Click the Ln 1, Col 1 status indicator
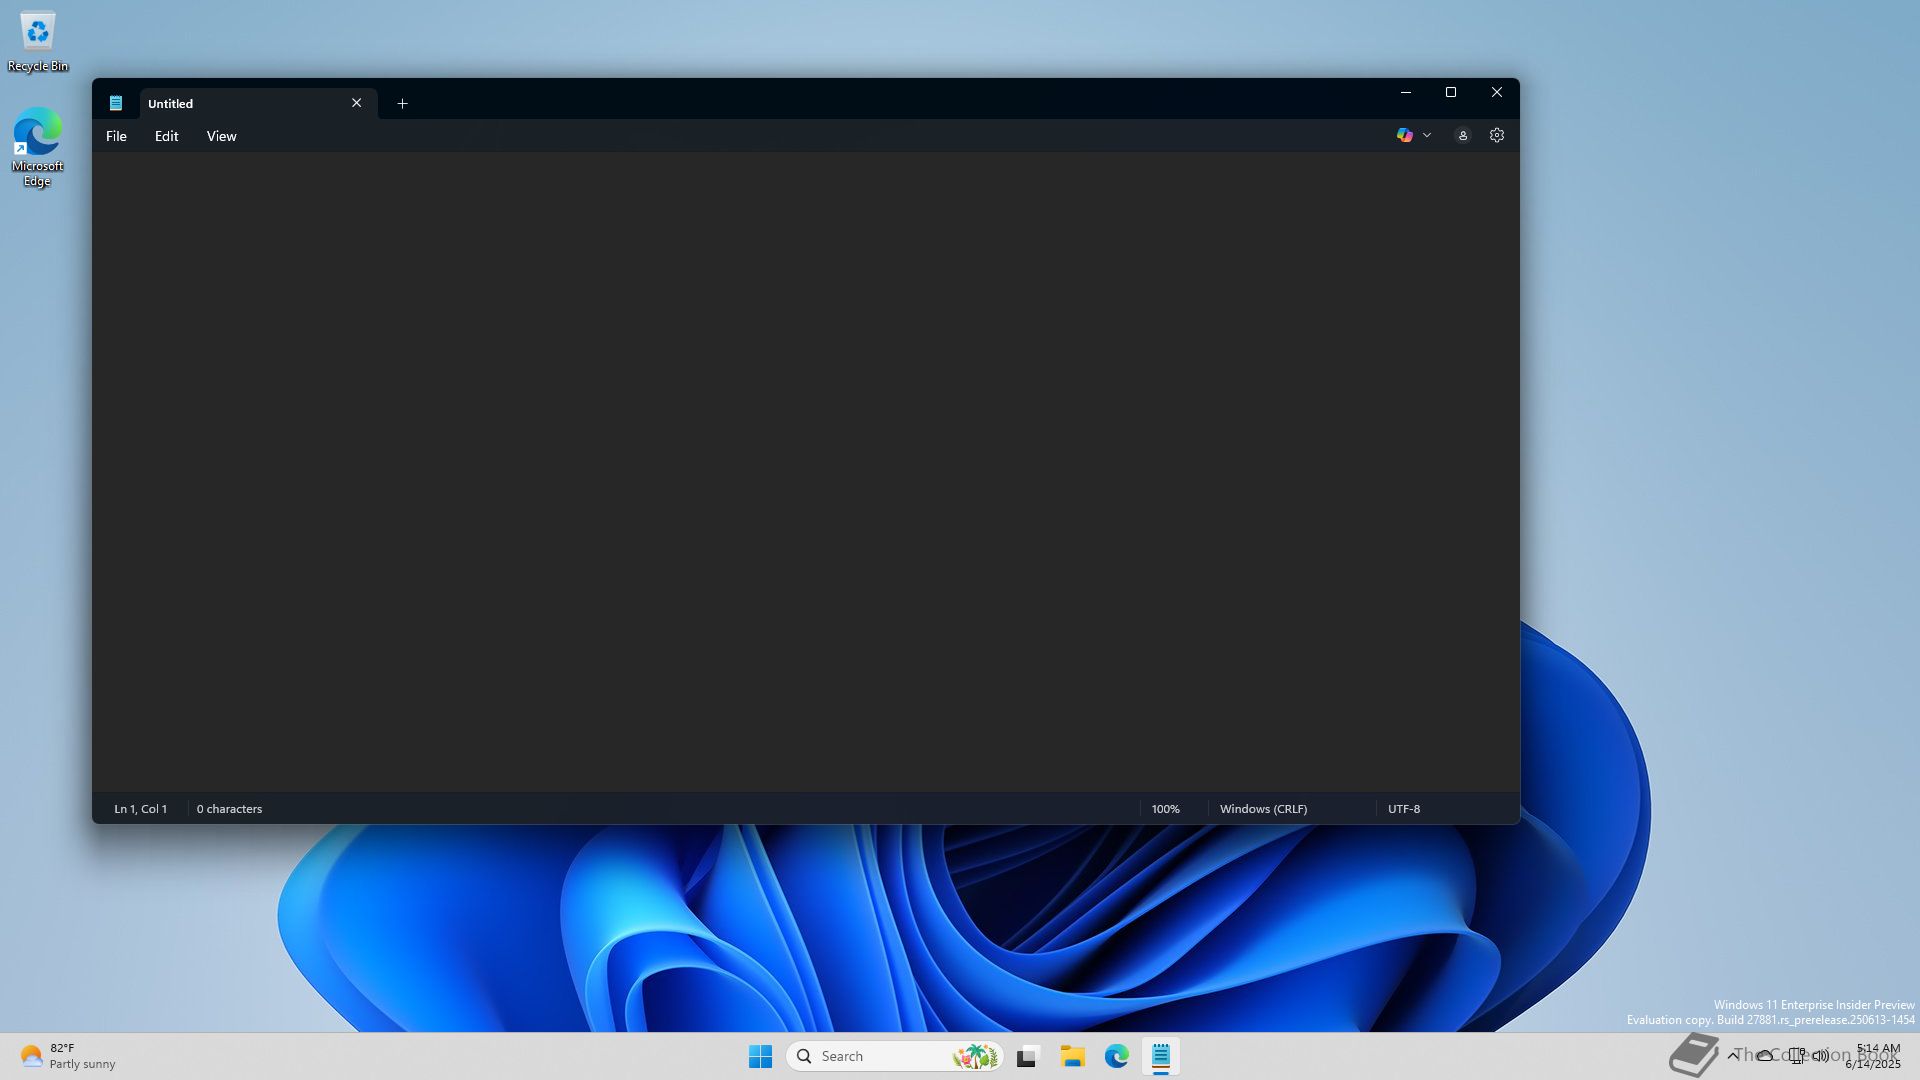Screen dimensions: 1920x1080 click(140, 809)
